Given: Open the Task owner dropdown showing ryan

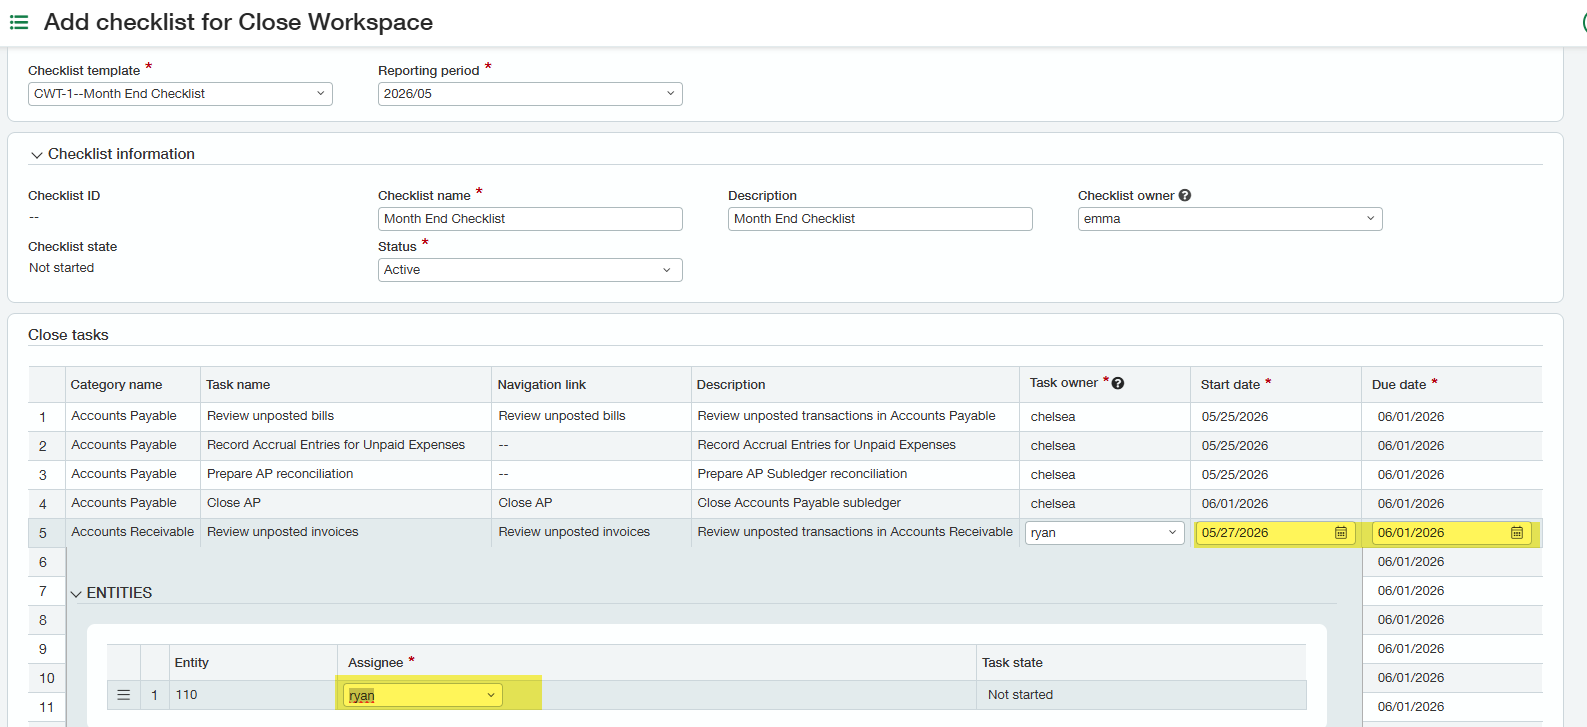Looking at the screenshot, I should click(1105, 533).
